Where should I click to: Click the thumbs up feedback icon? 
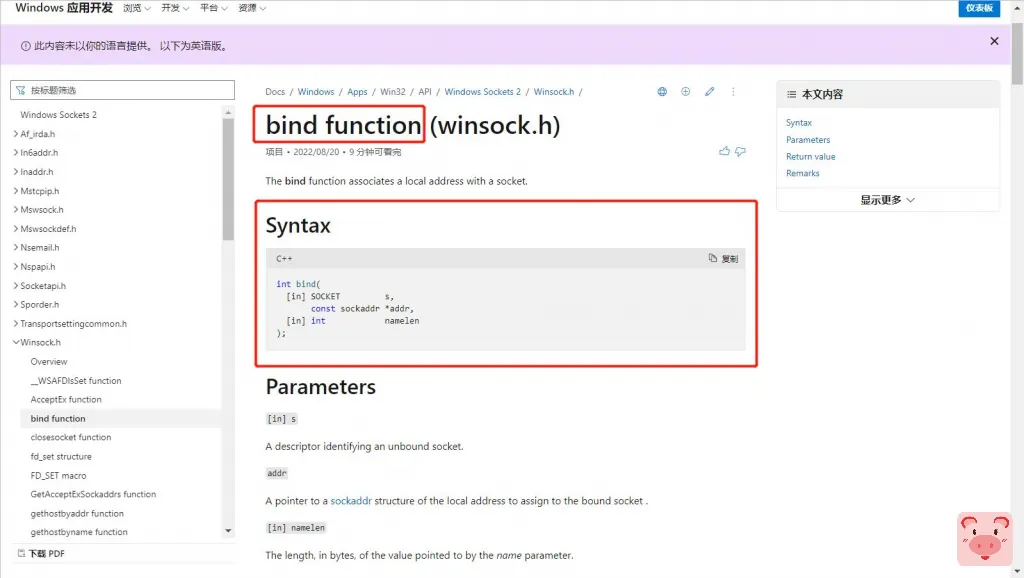pyautogui.click(x=724, y=152)
